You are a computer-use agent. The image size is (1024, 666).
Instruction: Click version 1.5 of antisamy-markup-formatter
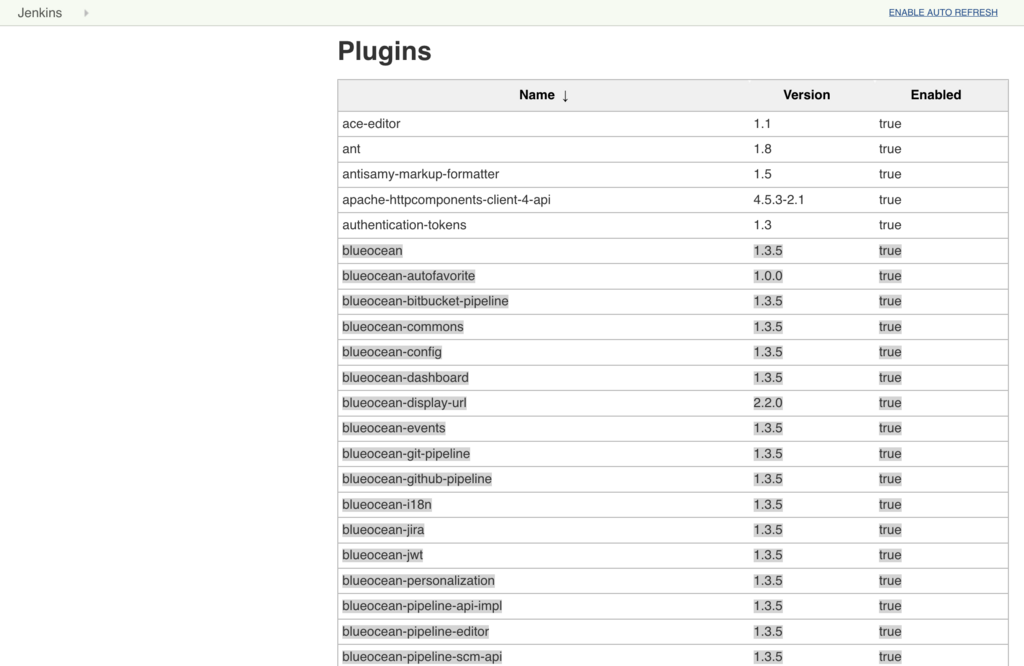click(762, 174)
